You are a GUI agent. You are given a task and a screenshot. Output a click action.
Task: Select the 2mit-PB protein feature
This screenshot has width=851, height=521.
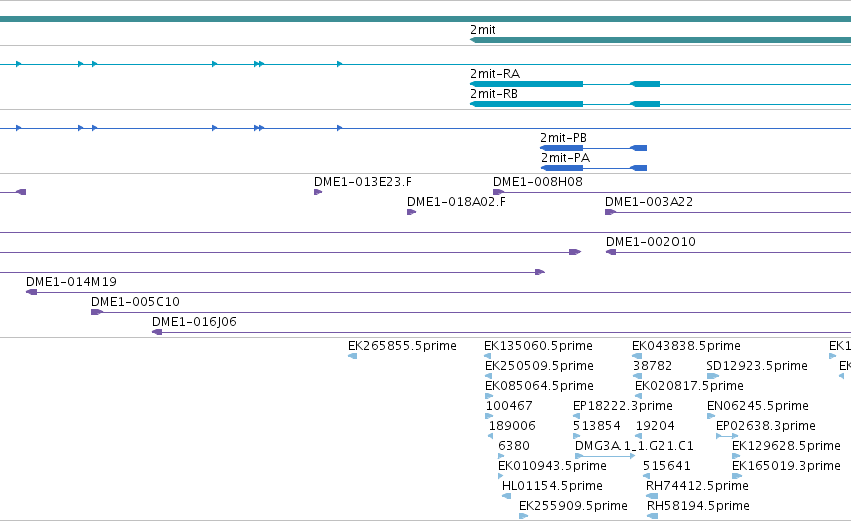point(593,148)
